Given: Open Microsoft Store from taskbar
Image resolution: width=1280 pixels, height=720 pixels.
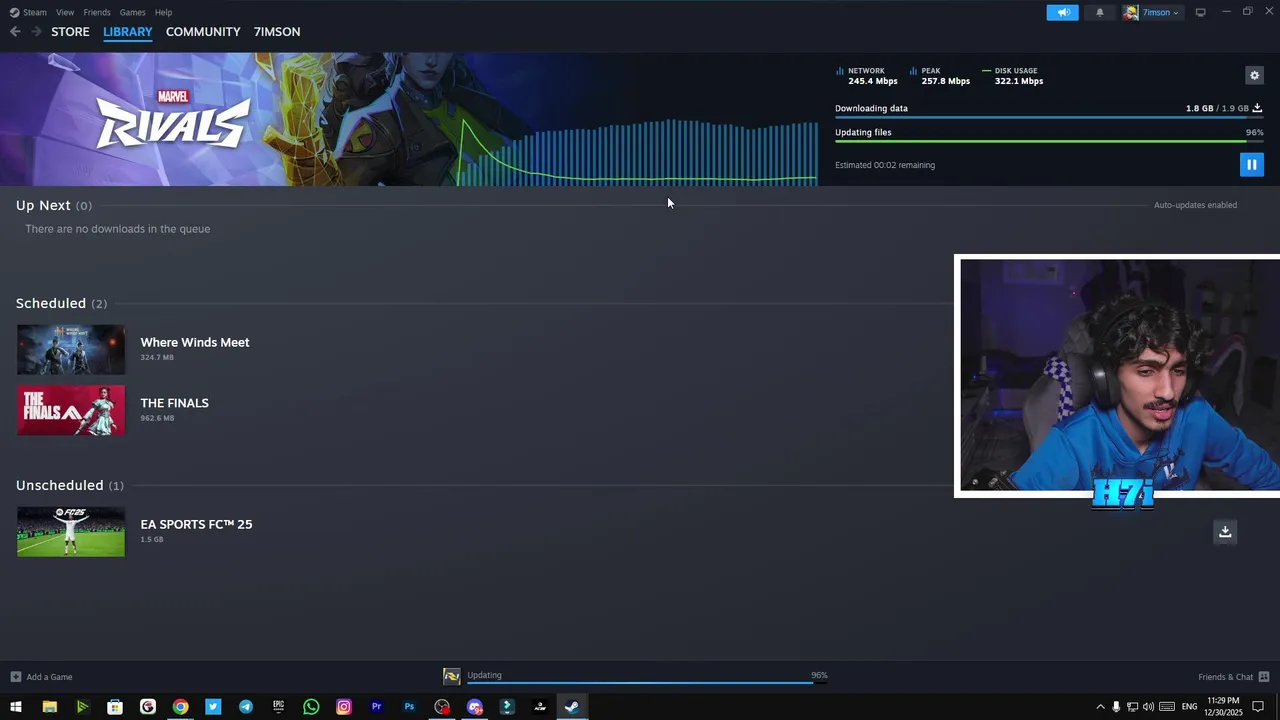Looking at the screenshot, I should (x=115, y=707).
